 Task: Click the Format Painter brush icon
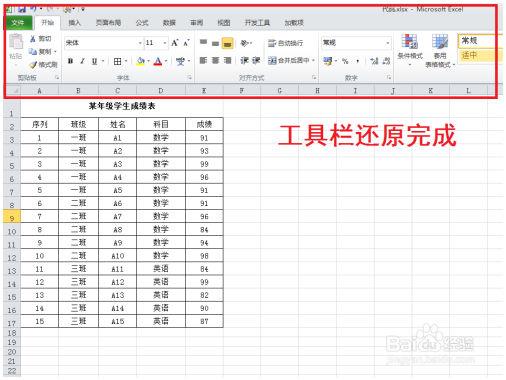[x=33, y=65]
